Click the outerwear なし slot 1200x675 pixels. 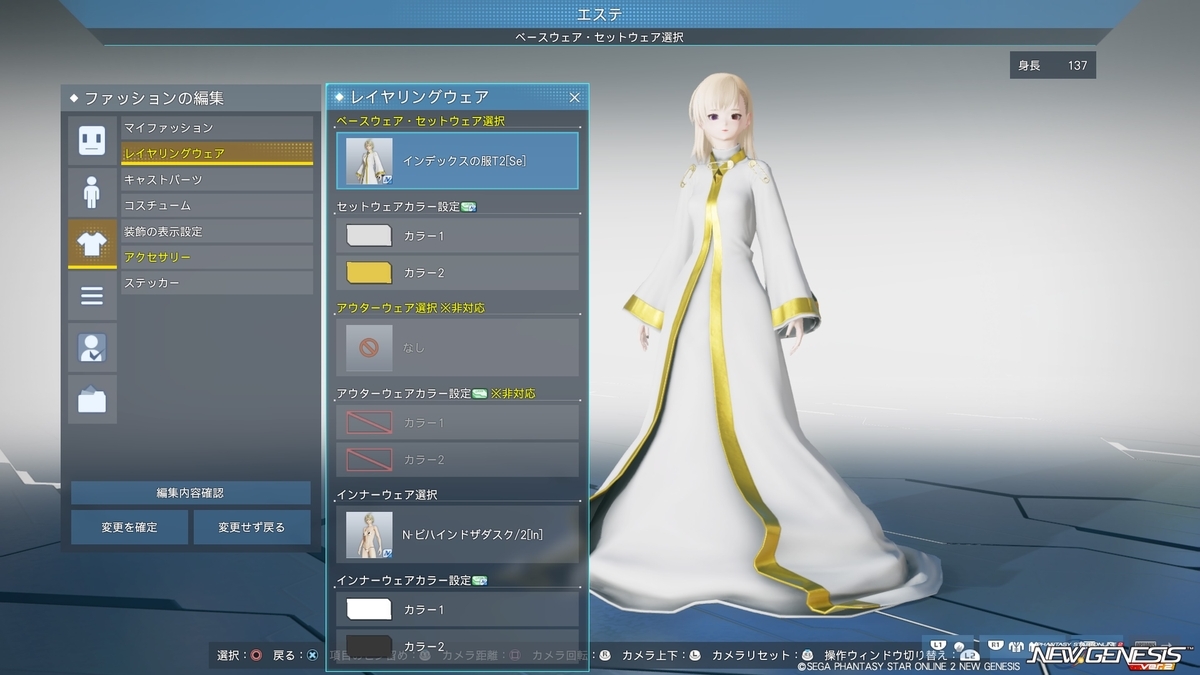click(457, 348)
